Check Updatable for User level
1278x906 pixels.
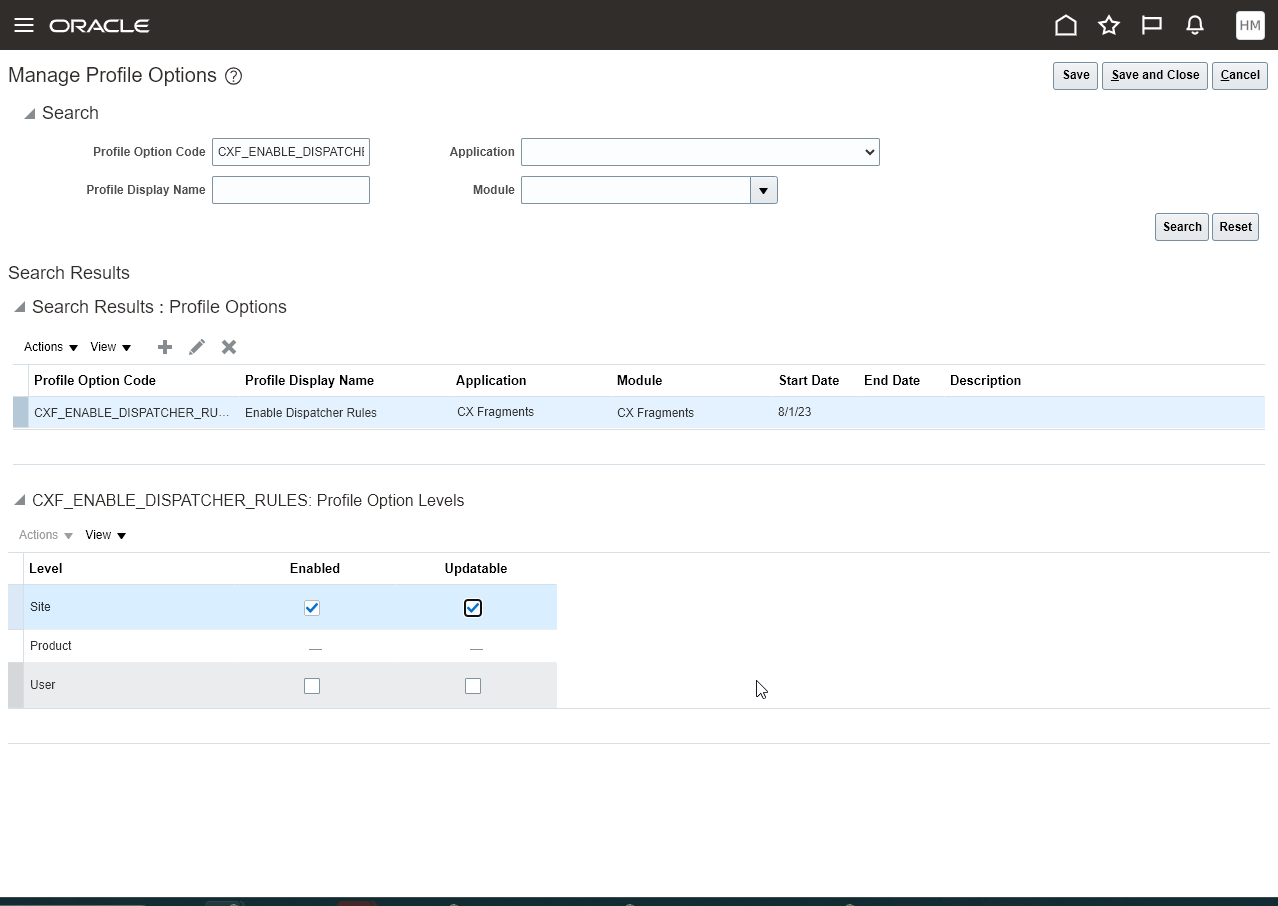coord(473,686)
